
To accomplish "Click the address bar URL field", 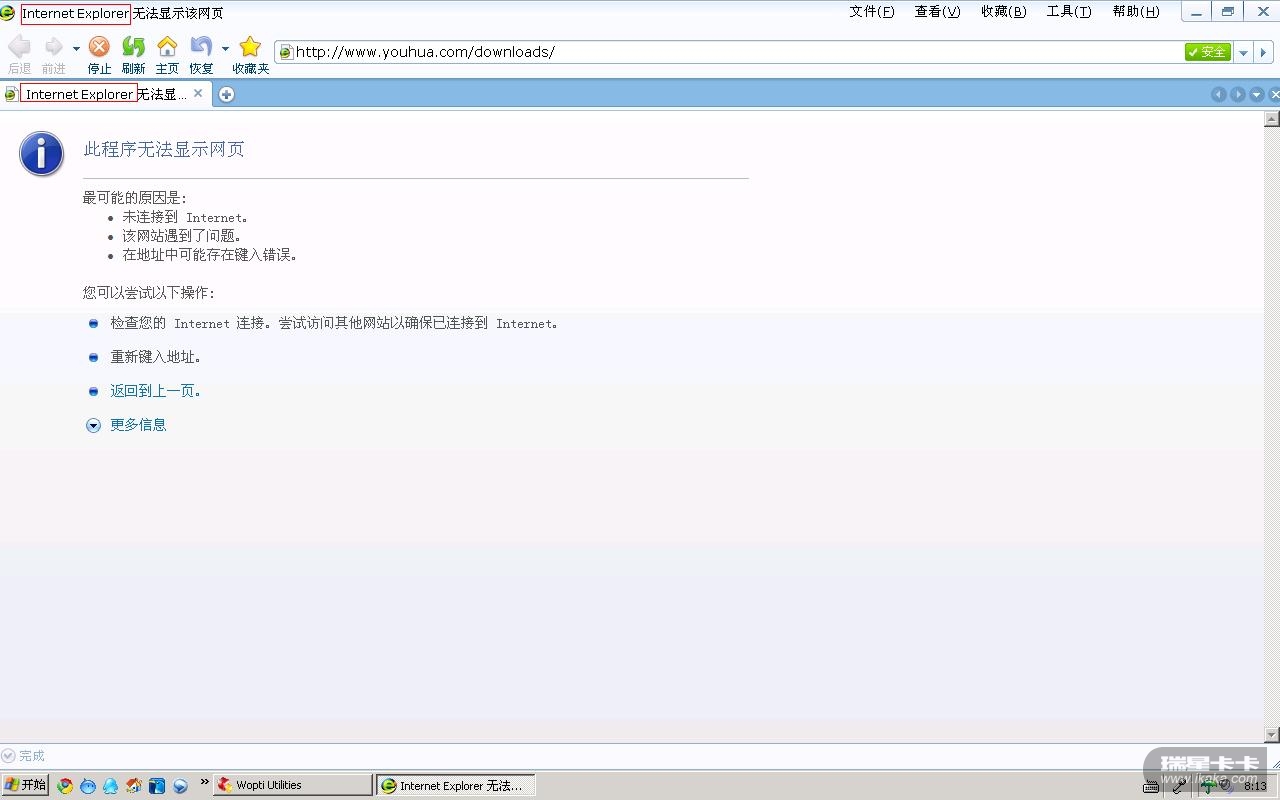I will [x=735, y=52].
